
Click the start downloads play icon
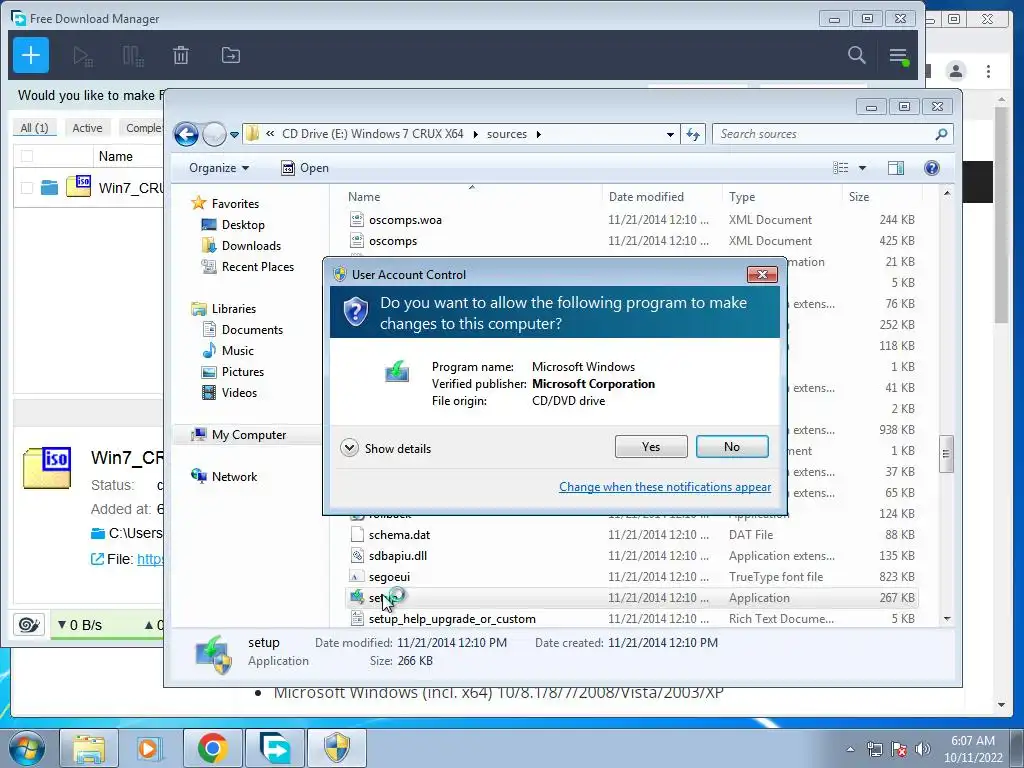point(82,56)
